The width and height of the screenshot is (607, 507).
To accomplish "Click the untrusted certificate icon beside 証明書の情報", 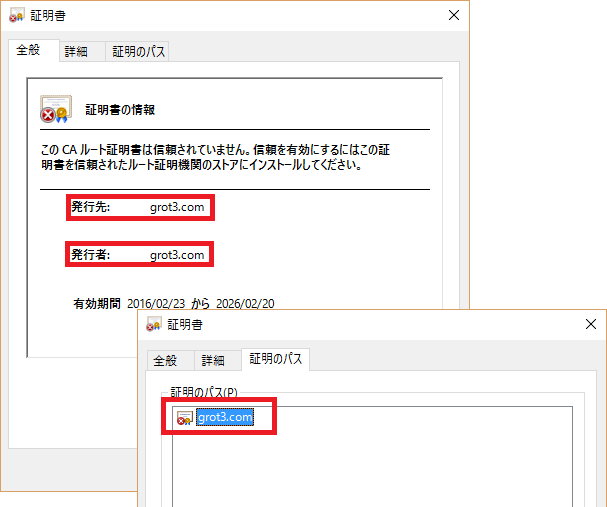I will pyautogui.click(x=54, y=109).
